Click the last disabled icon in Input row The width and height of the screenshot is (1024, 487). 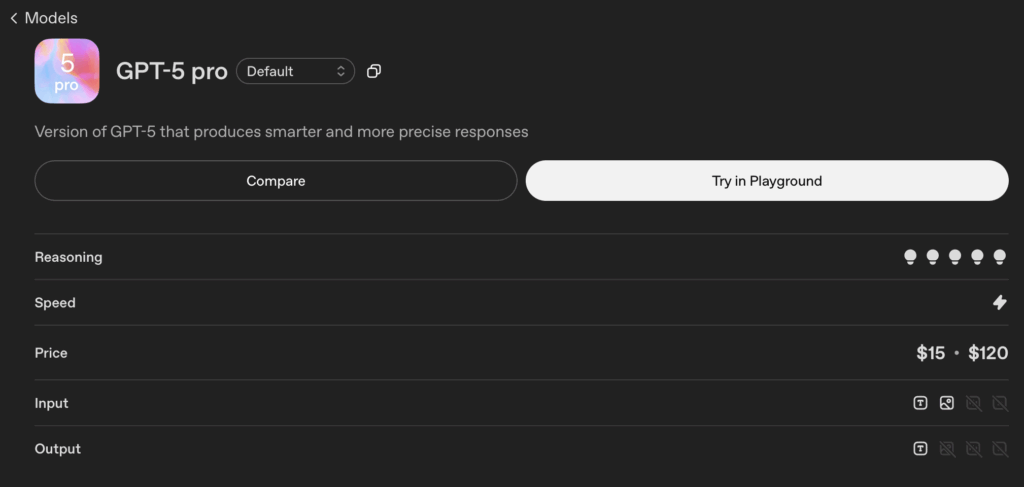pyautogui.click(x=1000, y=403)
